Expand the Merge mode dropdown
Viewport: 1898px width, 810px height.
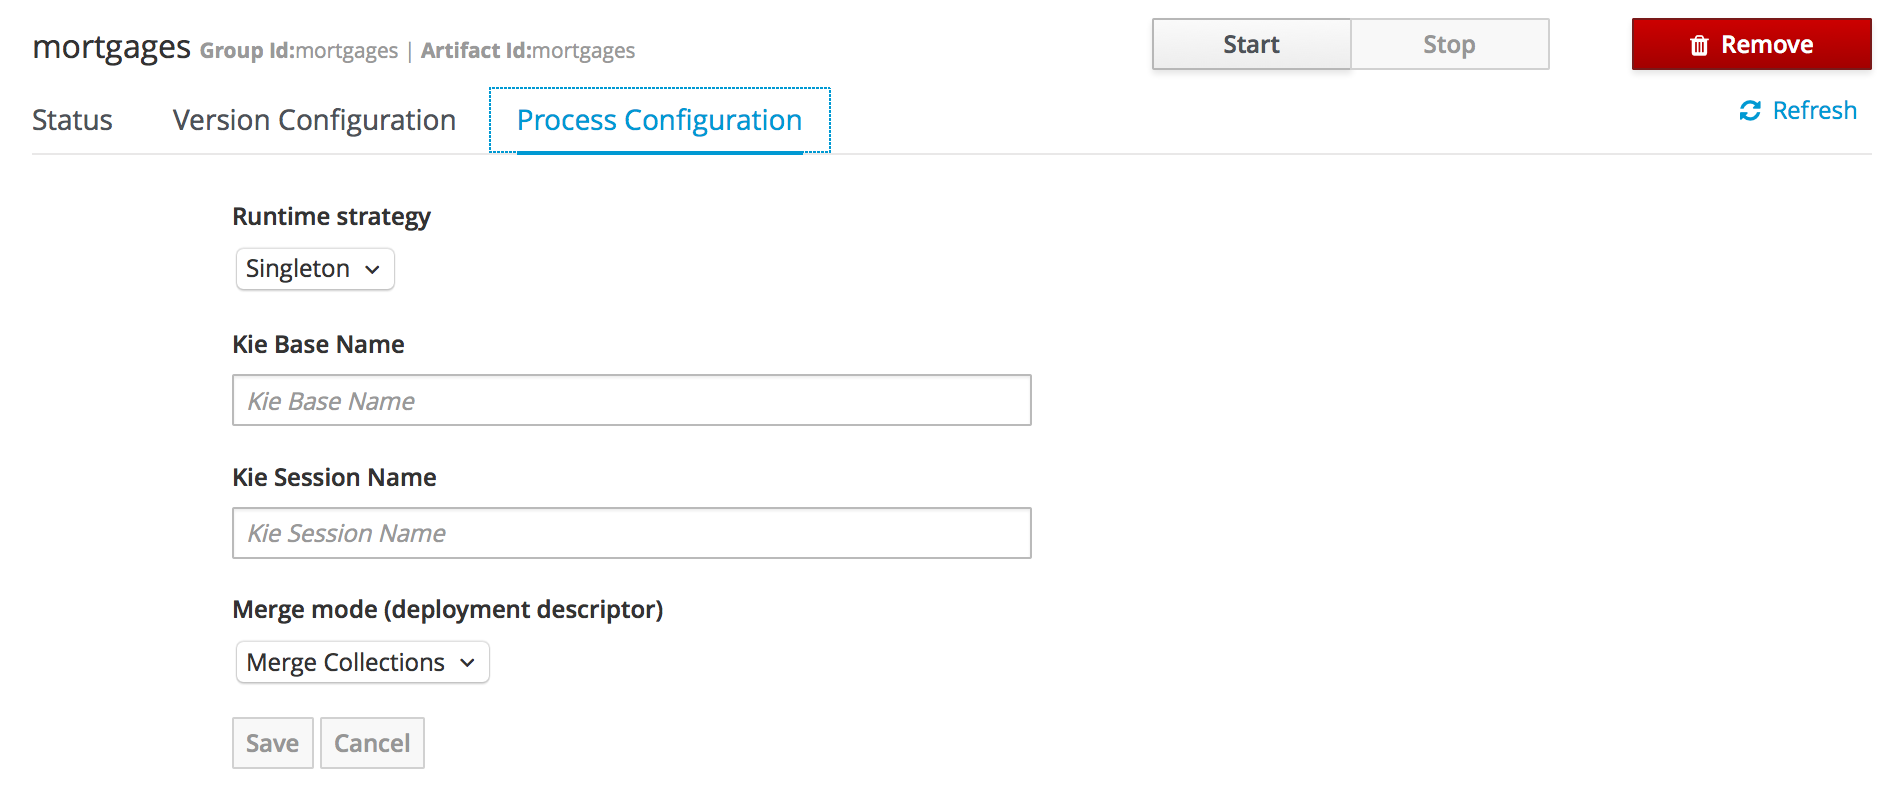coord(362,662)
